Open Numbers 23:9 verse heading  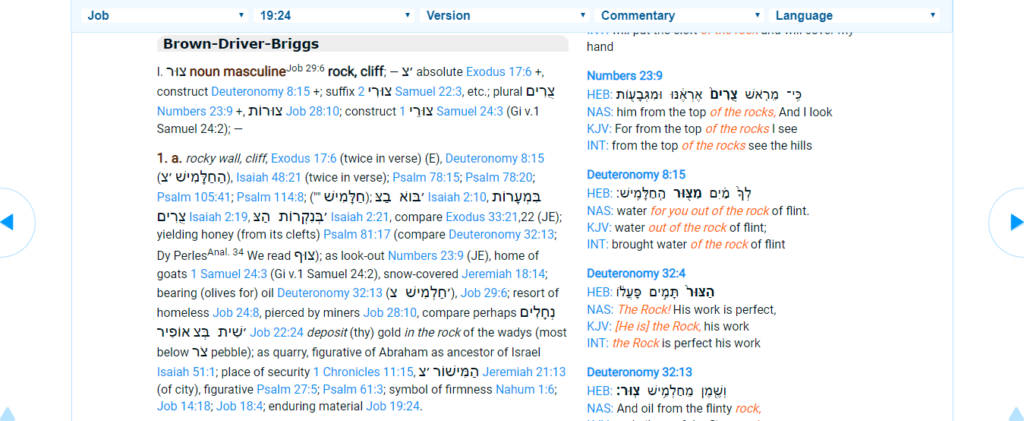[x=624, y=76]
